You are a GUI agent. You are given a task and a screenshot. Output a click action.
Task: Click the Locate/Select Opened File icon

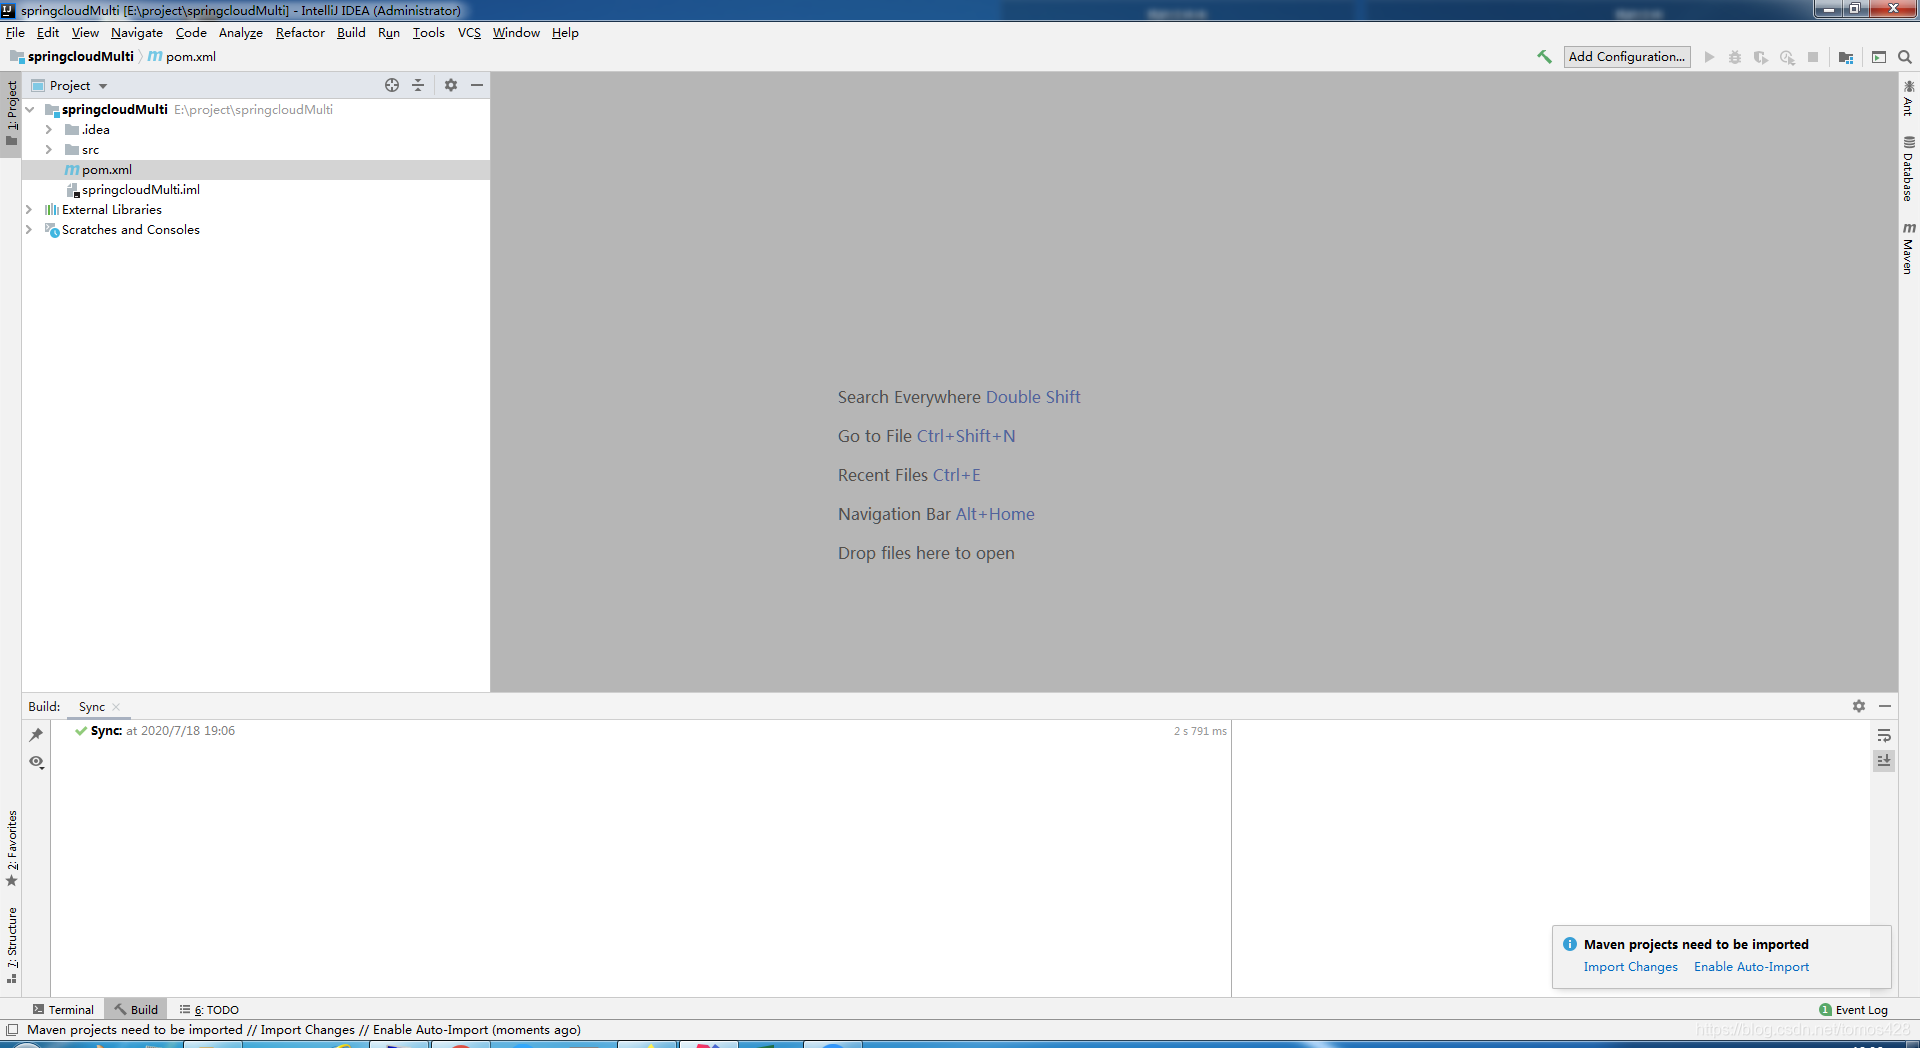(392, 85)
